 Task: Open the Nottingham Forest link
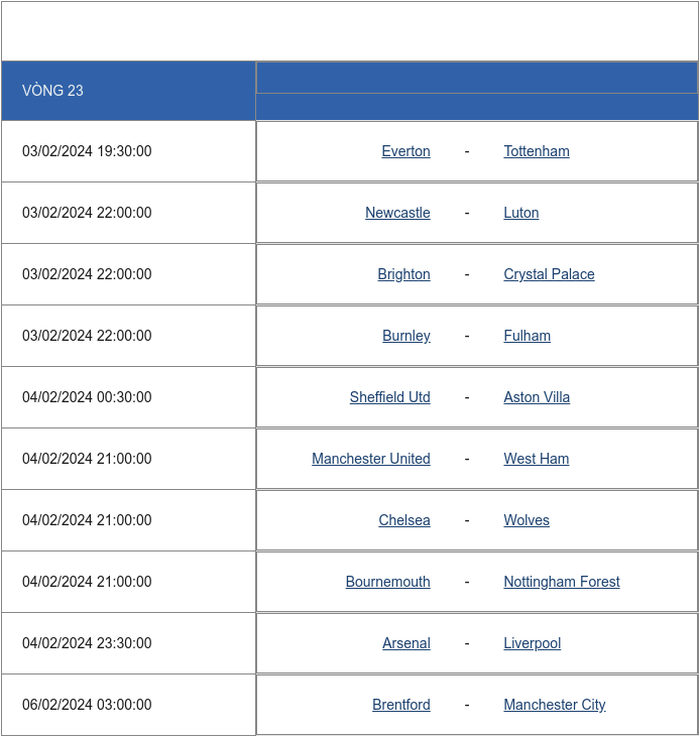(x=561, y=582)
